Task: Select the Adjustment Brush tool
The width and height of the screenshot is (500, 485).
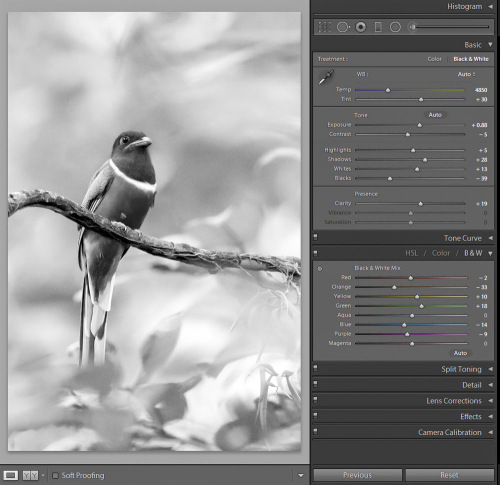Action: pyautogui.click(x=413, y=27)
